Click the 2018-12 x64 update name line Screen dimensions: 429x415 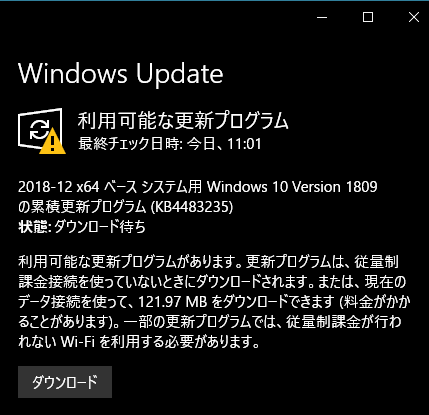tap(198, 187)
